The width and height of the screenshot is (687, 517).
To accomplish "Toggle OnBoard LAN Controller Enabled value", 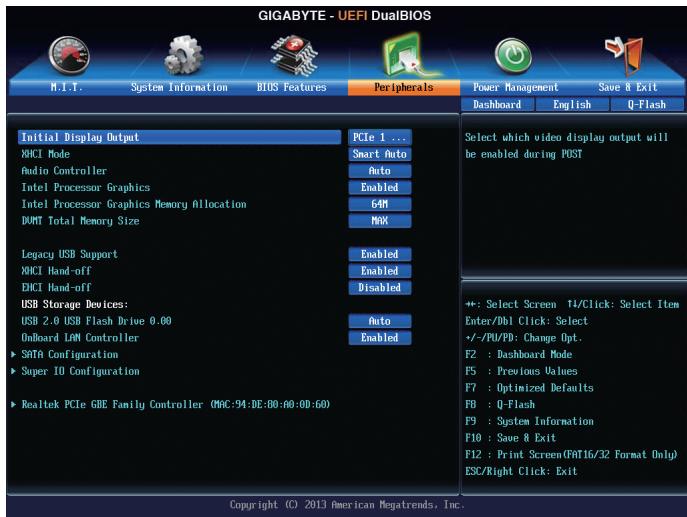I will [380, 337].
